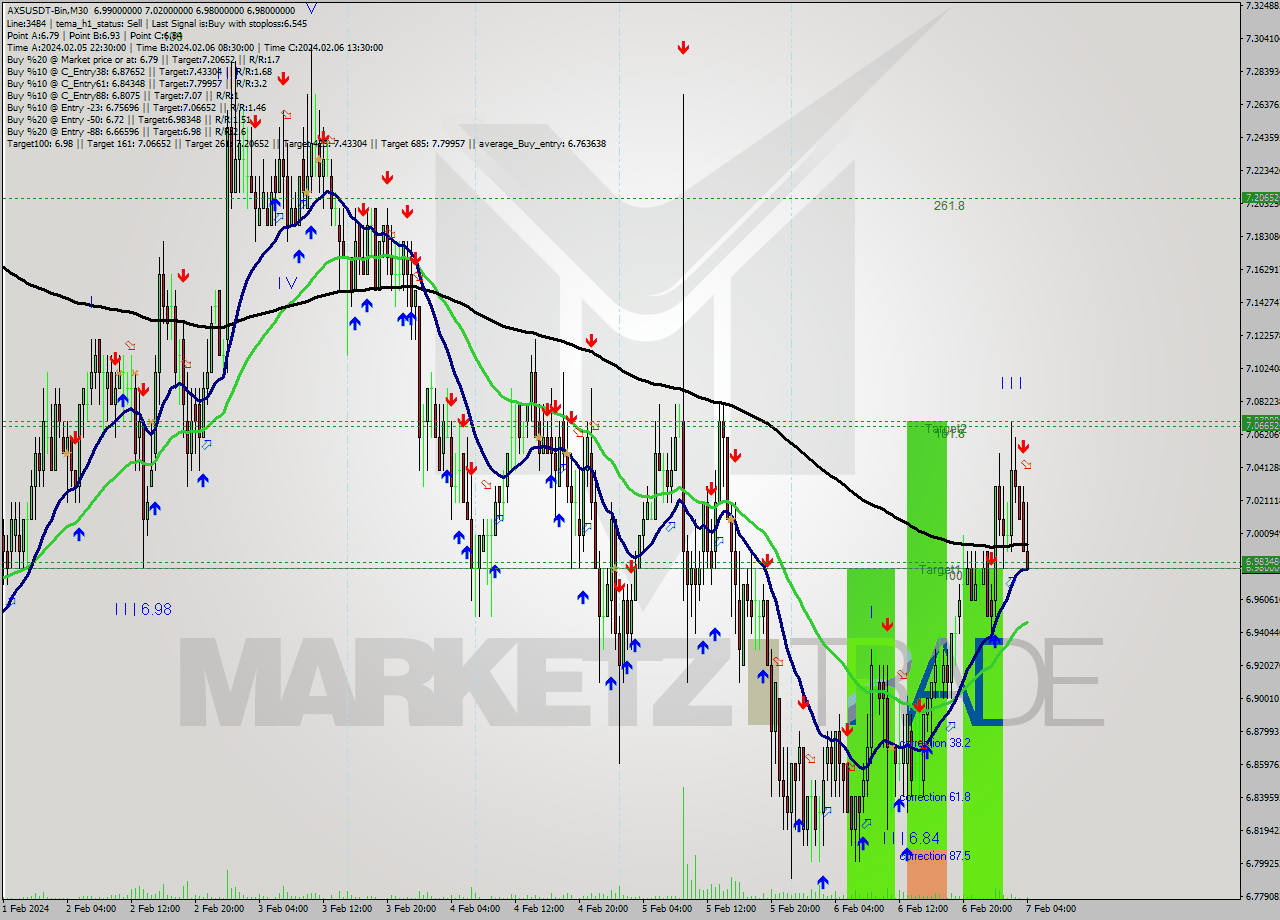Click the blue V wave marker beside the title
Viewport: 1280px width, 920px height.
[312, 9]
